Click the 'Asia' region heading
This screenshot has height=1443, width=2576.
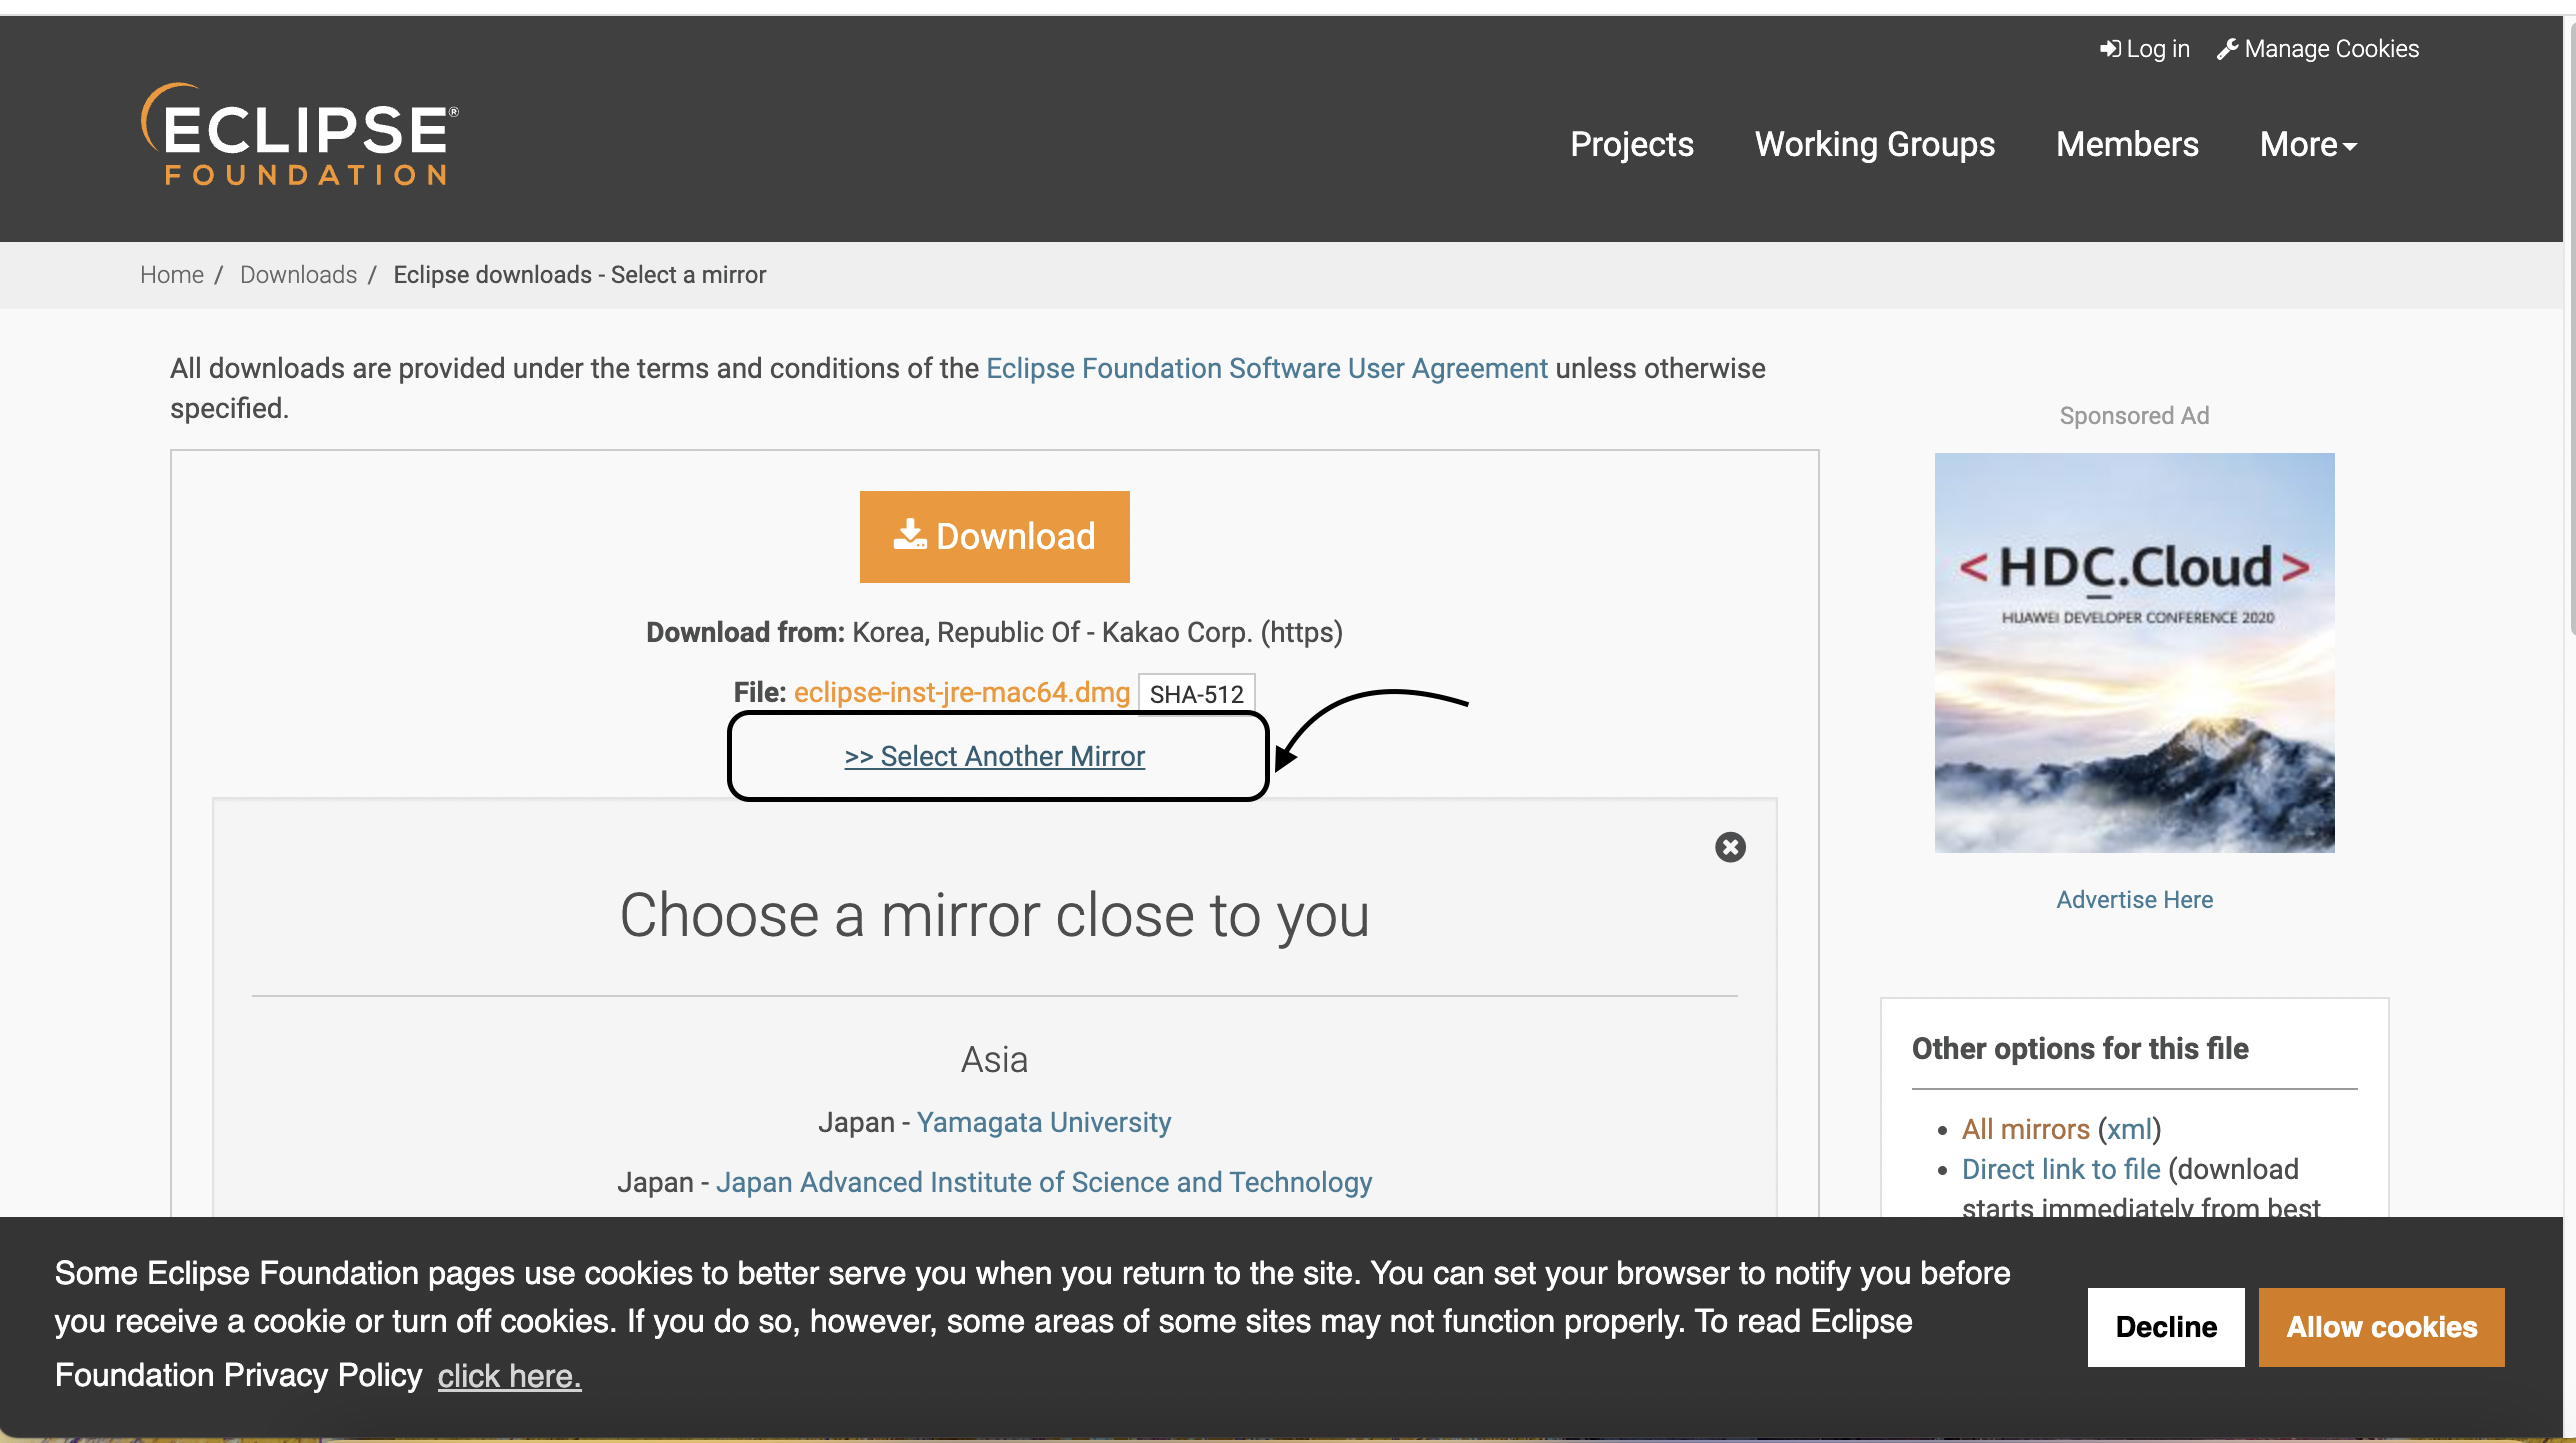[x=995, y=1060]
